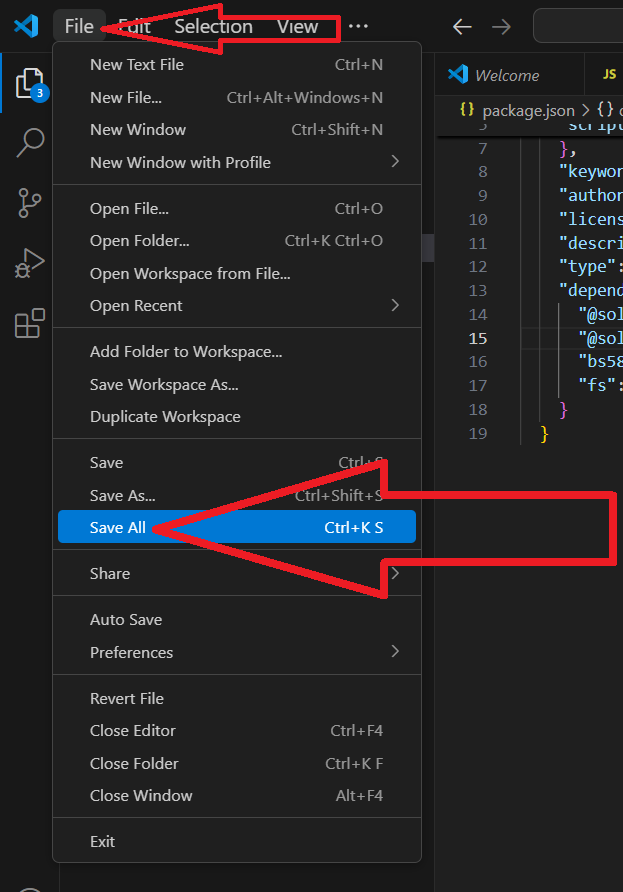Choose Save Workspace As...
Screen dimensions: 623x892
tap(237, 385)
